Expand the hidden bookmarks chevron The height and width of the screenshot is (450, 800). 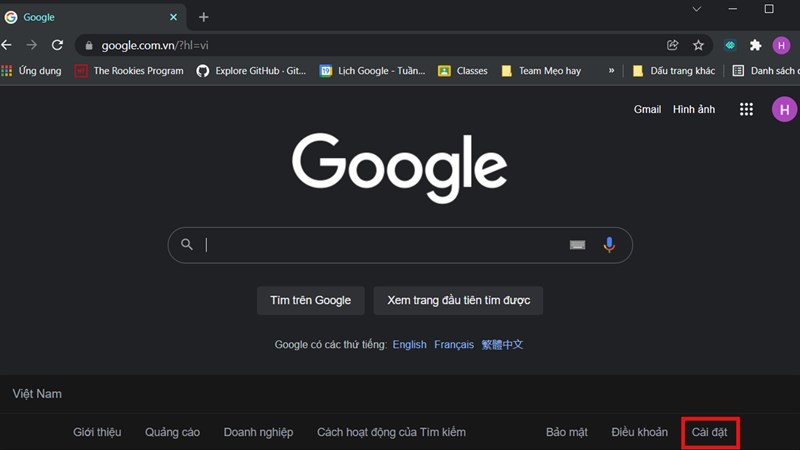coord(611,71)
